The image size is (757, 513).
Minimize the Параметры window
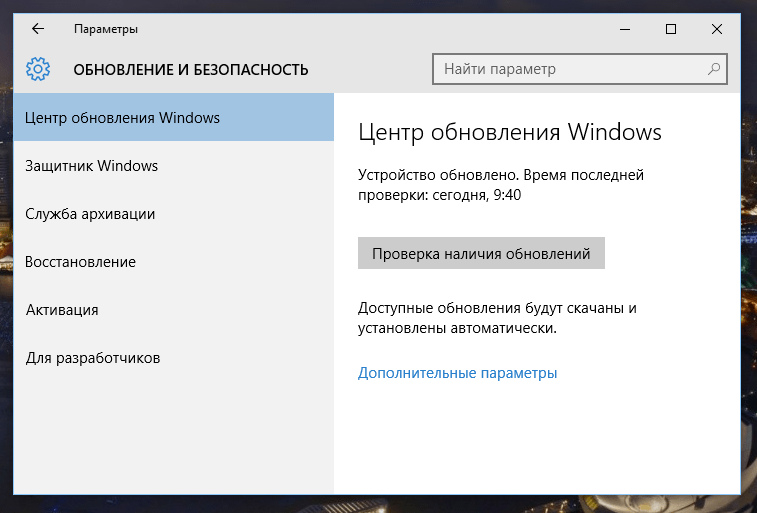(624, 29)
